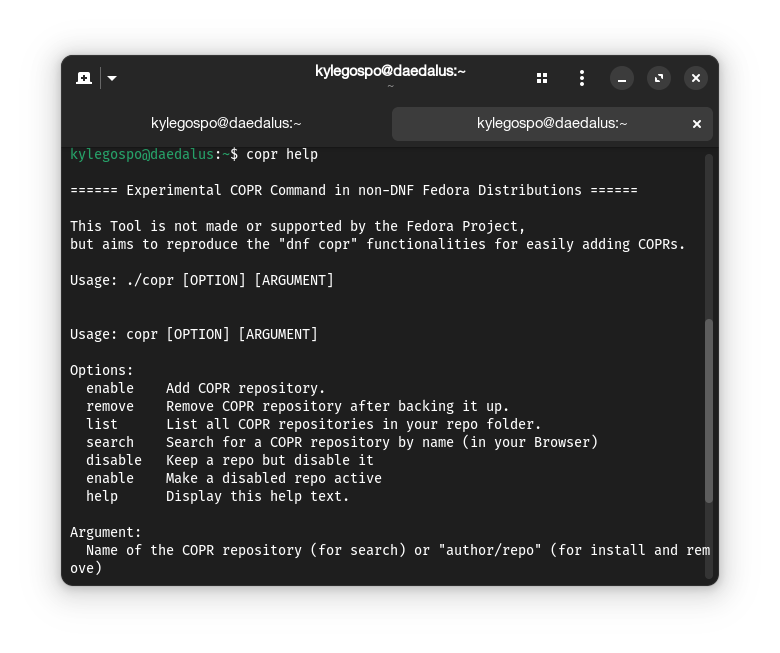Open a new terminal tab
The image size is (780, 653).
coord(84,78)
